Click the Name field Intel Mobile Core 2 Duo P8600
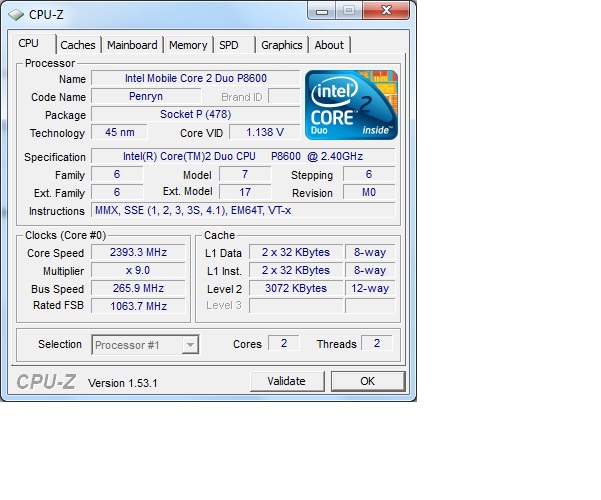 (195, 78)
